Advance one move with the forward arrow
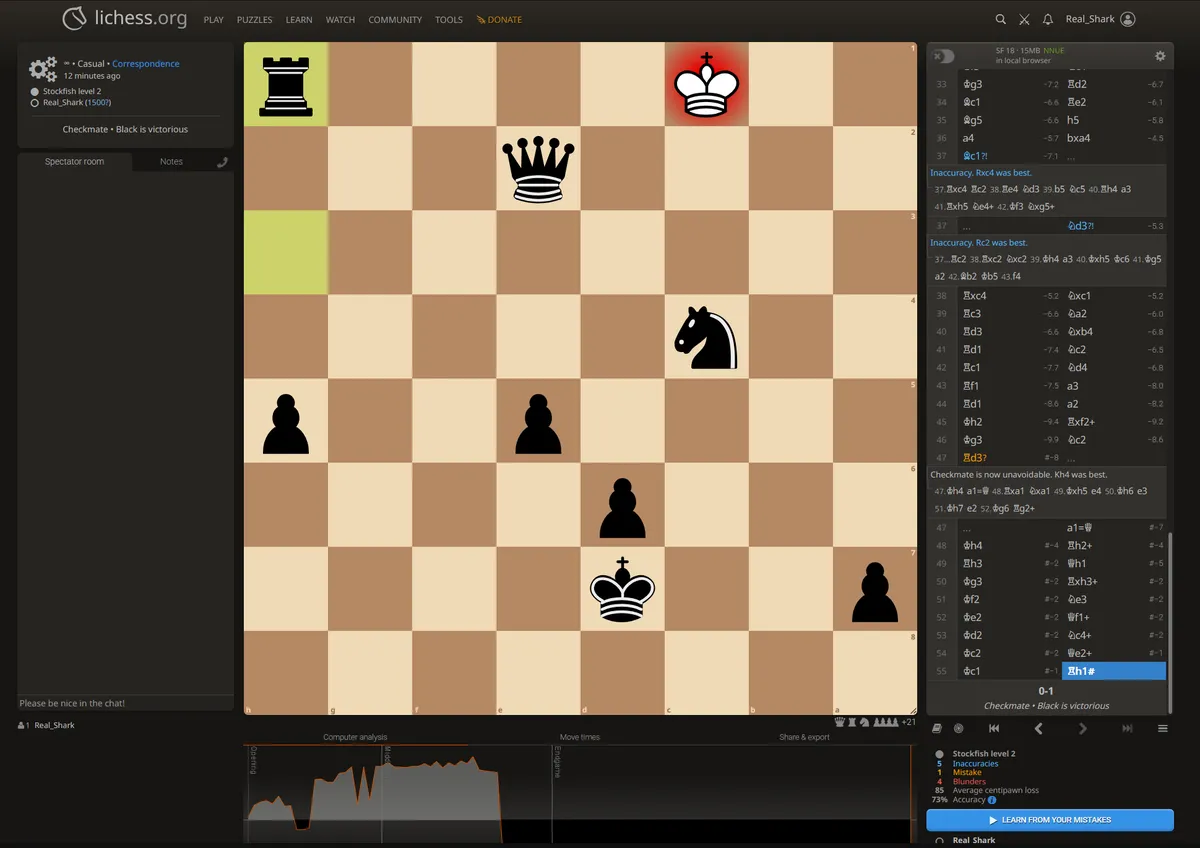 1082,728
